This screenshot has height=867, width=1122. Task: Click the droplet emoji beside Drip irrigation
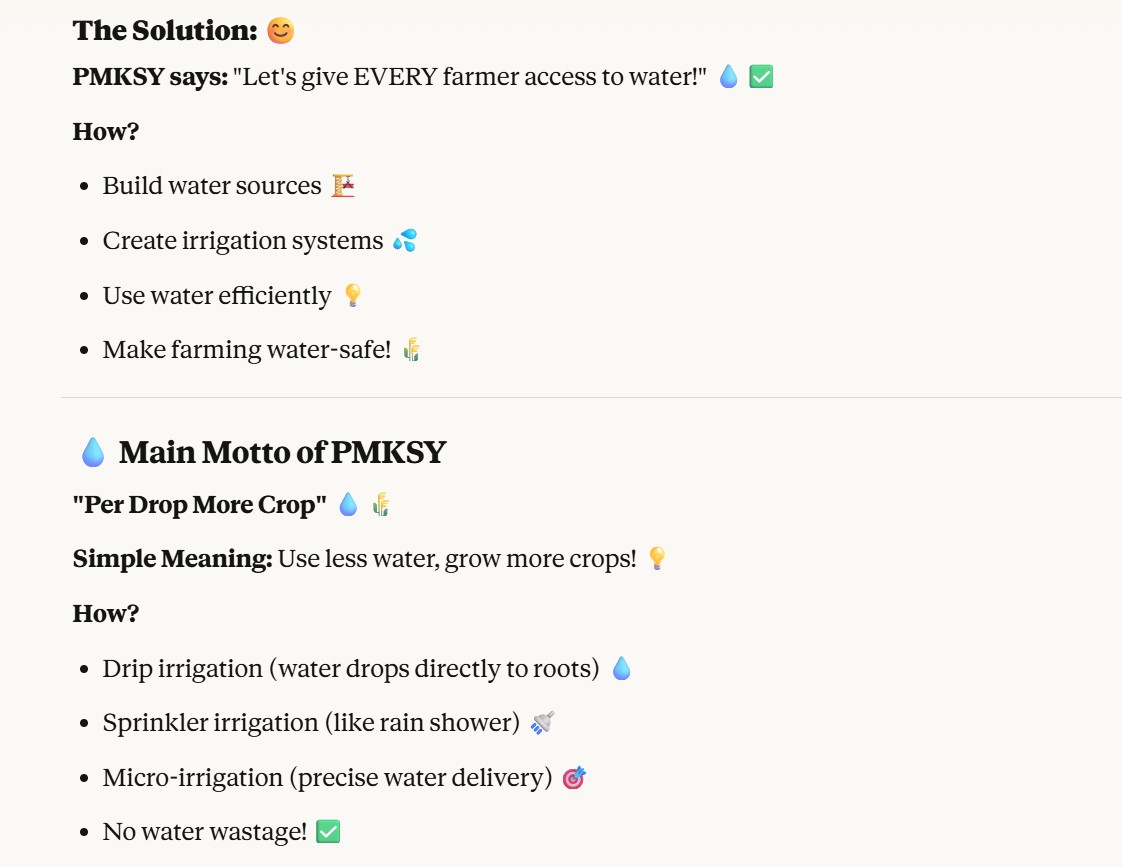click(621, 668)
